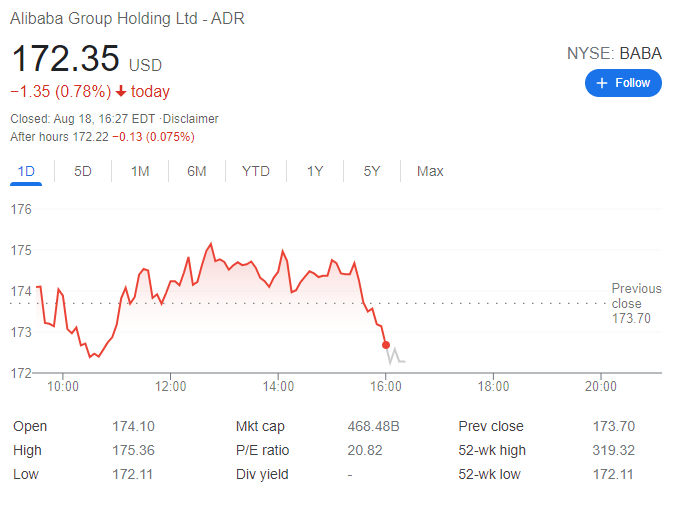The width and height of the screenshot is (673, 508).
Task: Select the YTD chart tab
Action: coord(256,171)
